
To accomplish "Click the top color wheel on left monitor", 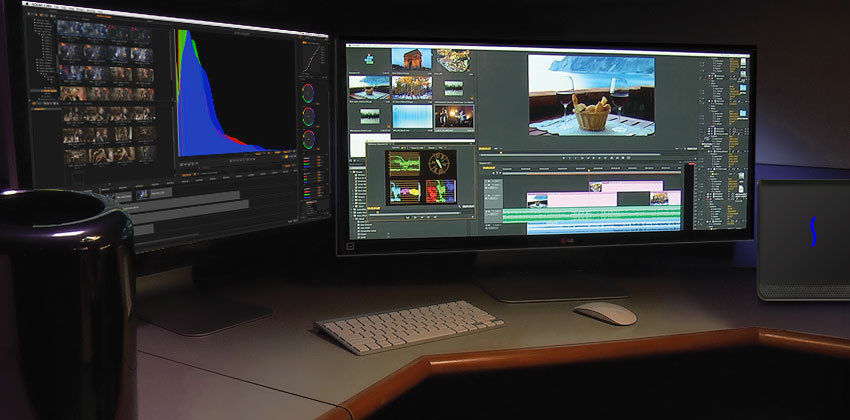I will coord(308,93).
